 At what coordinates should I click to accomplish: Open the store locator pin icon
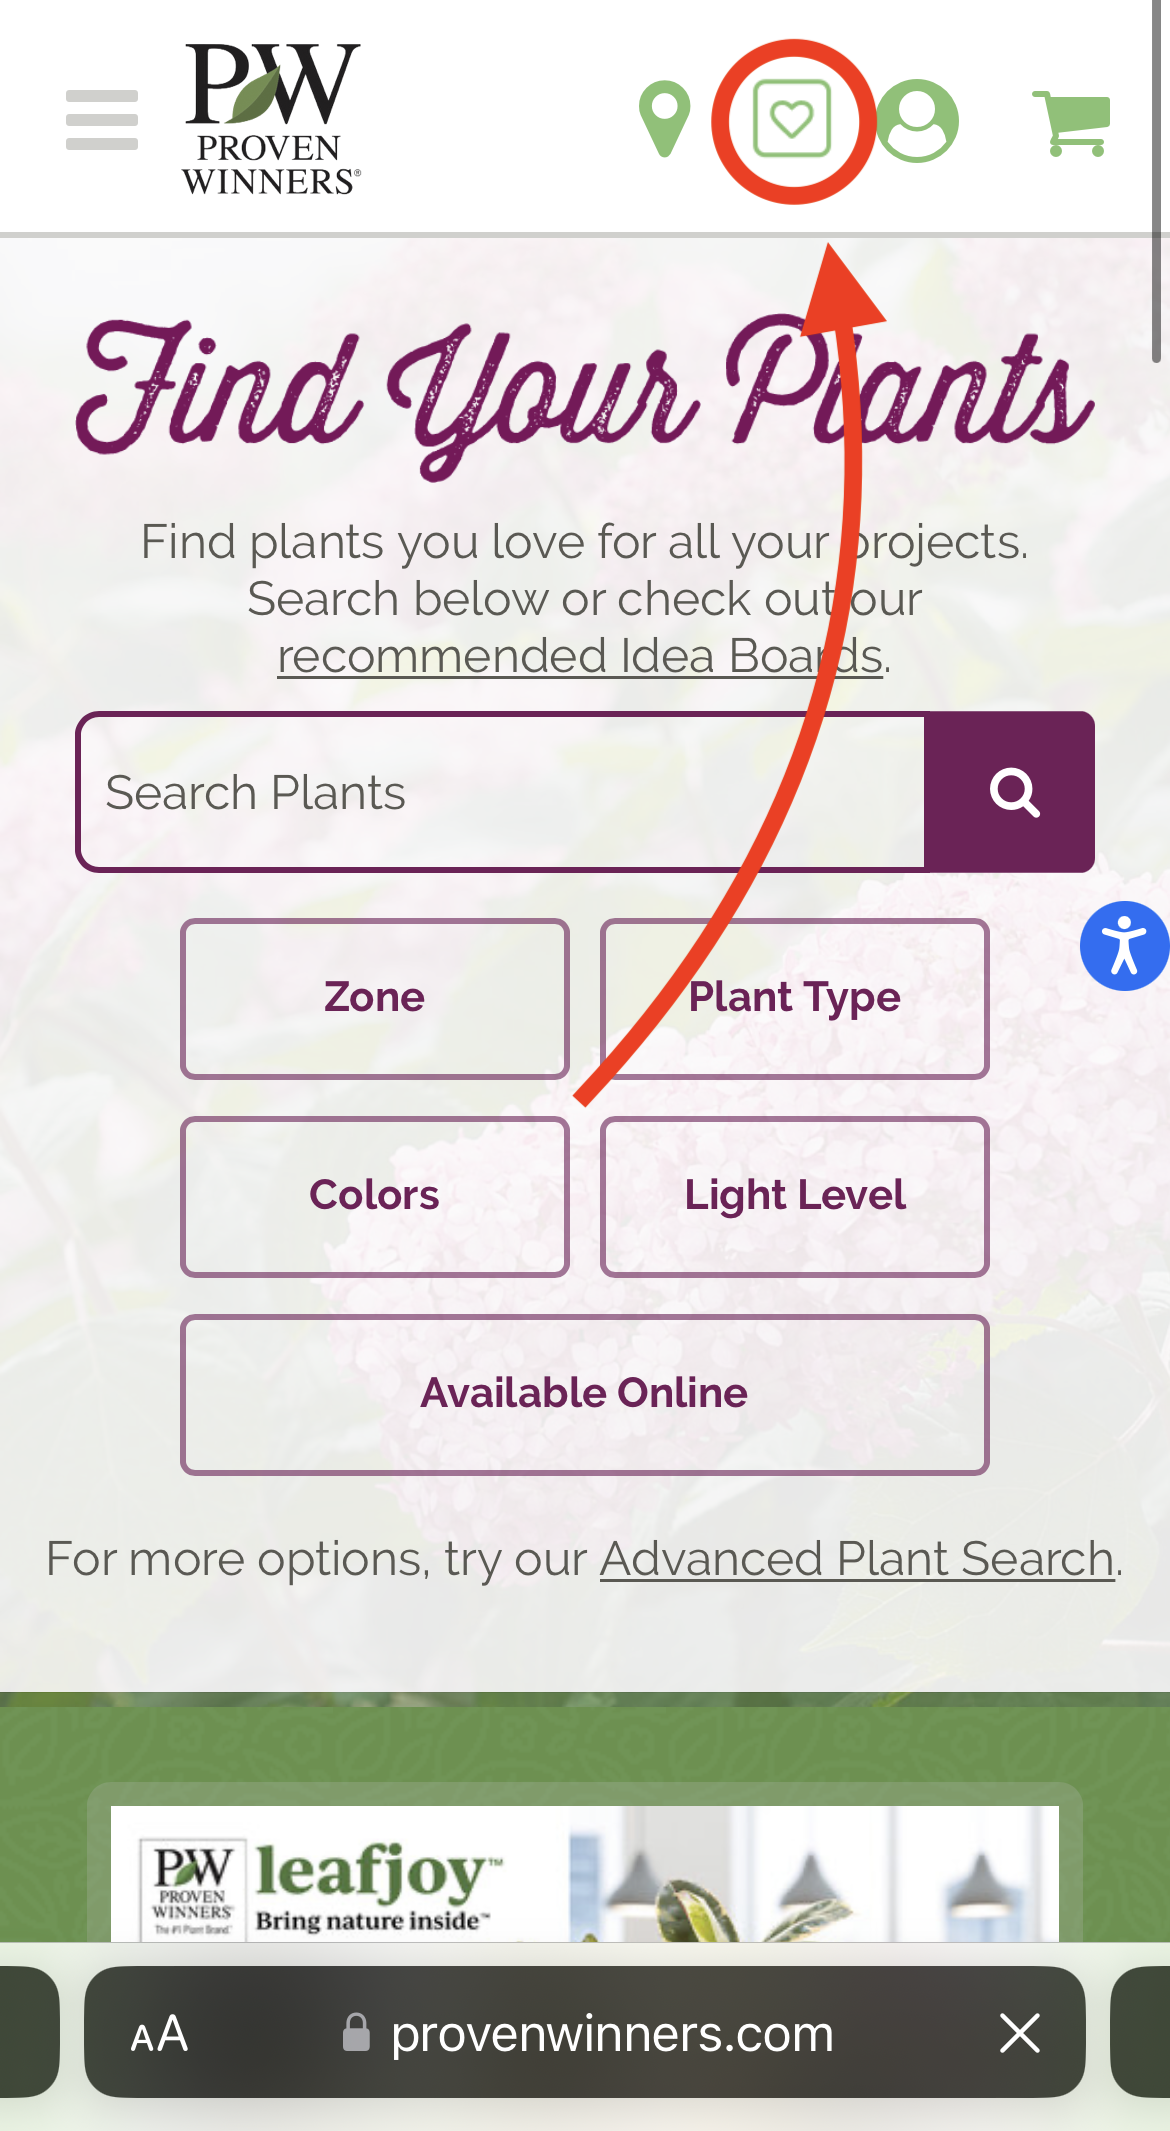click(x=665, y=120)
